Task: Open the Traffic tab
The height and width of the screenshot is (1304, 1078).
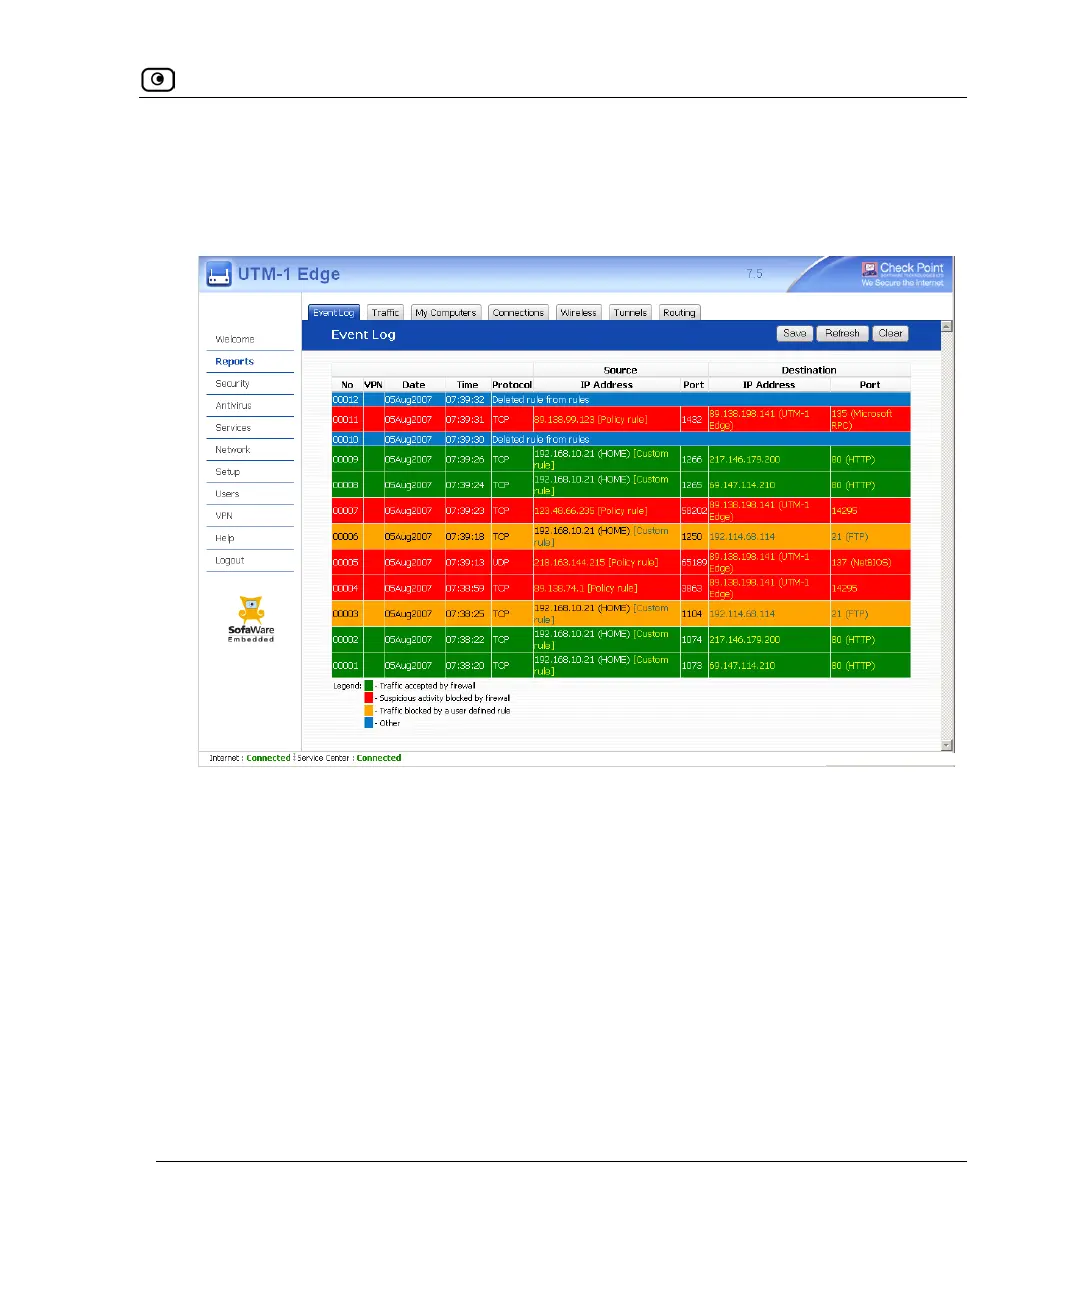Action: 385,313
